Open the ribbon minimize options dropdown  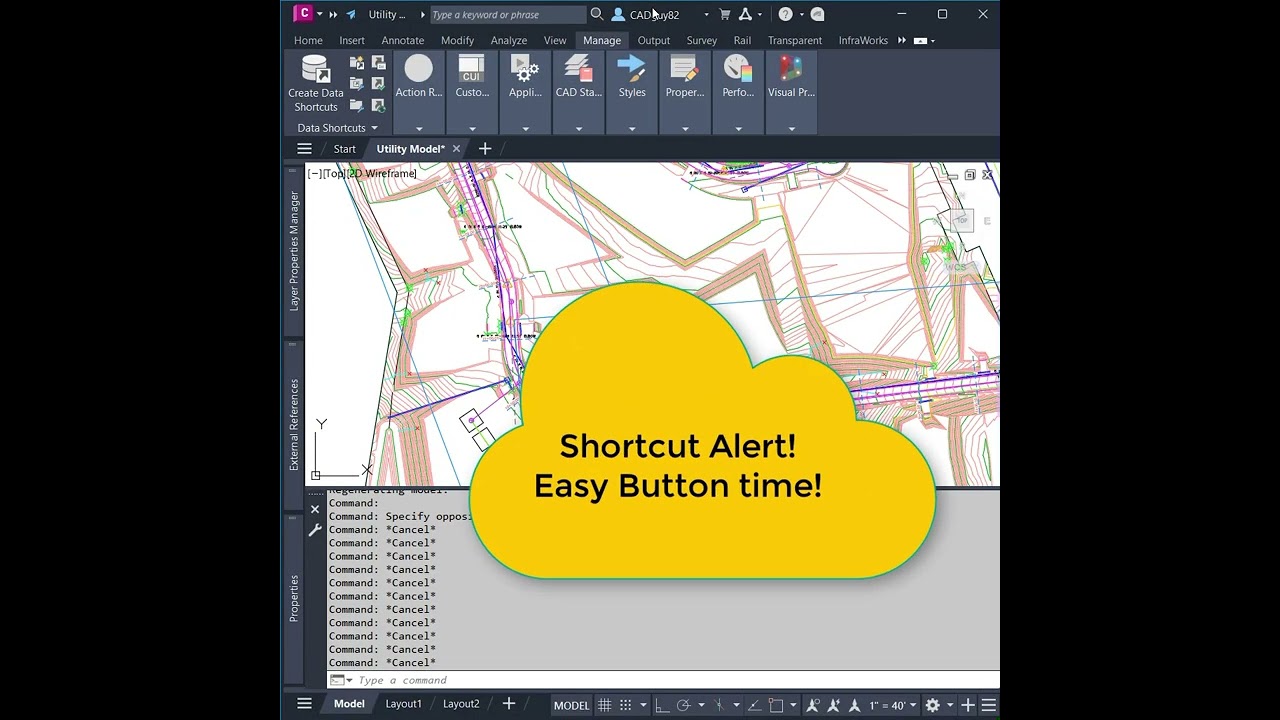pyautogui.click(x=932, y=41)
